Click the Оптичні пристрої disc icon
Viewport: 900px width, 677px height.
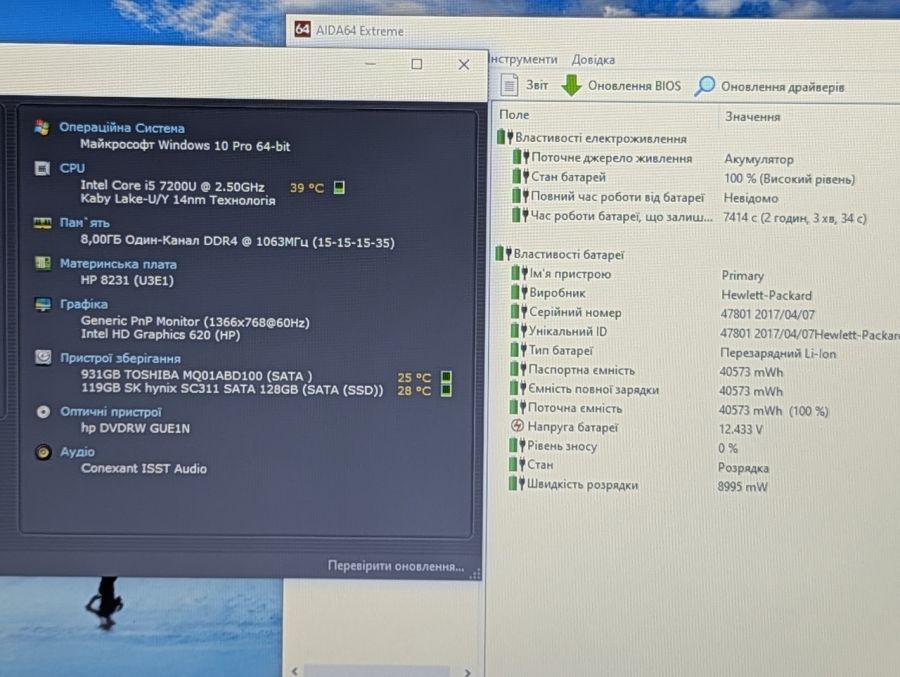(x=43, y=412)
